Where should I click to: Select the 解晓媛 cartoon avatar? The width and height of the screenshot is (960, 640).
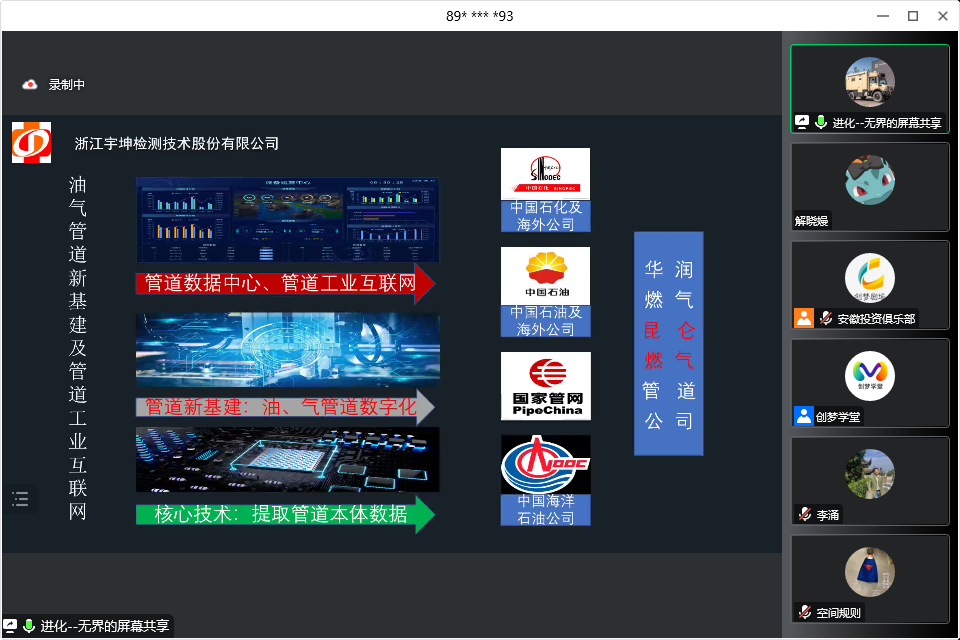870,180
